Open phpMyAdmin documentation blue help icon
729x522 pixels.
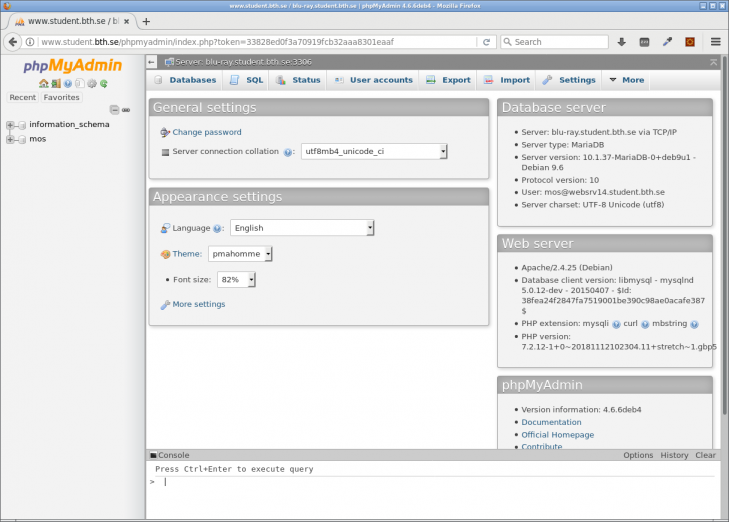68,84
